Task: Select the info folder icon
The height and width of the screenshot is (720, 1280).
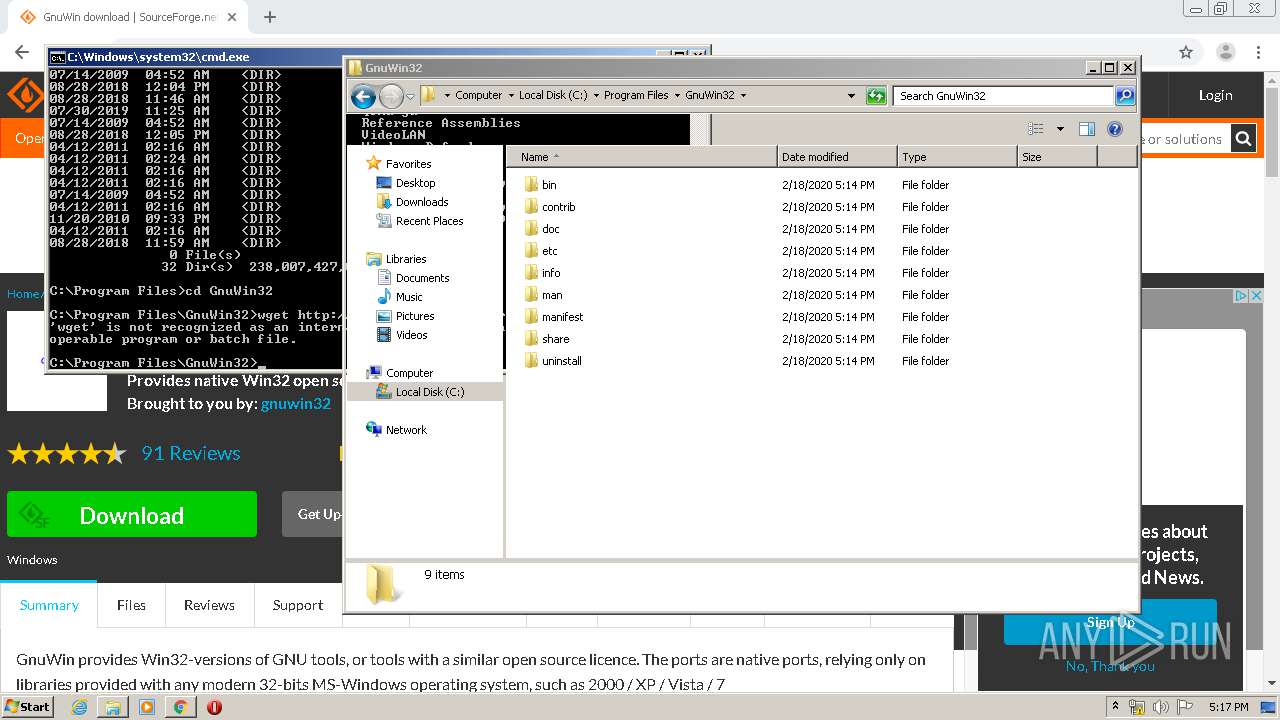Action: (x=531, y=273)
